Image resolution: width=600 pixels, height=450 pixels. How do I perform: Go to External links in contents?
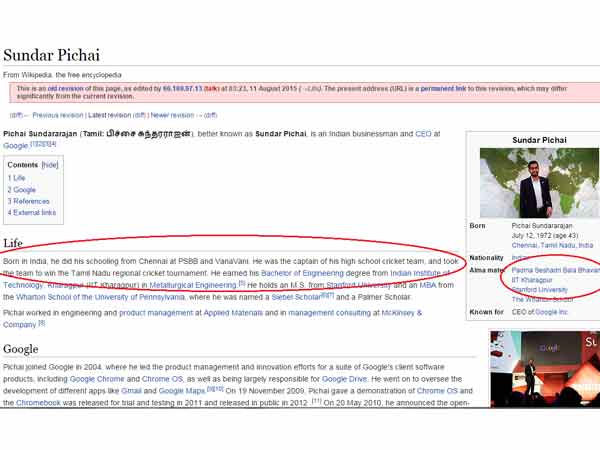pyautogui.click(x=34, y=213)
